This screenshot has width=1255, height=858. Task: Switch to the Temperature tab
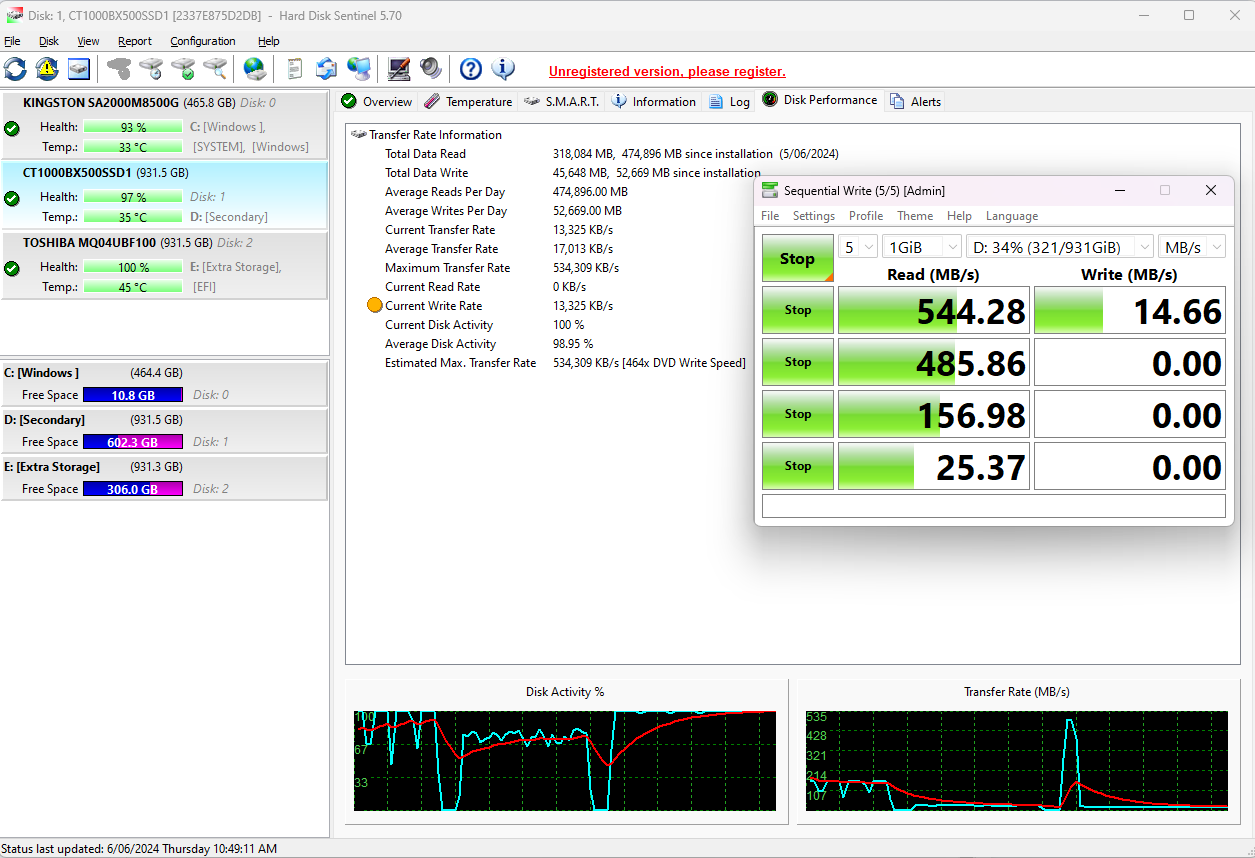468,101
